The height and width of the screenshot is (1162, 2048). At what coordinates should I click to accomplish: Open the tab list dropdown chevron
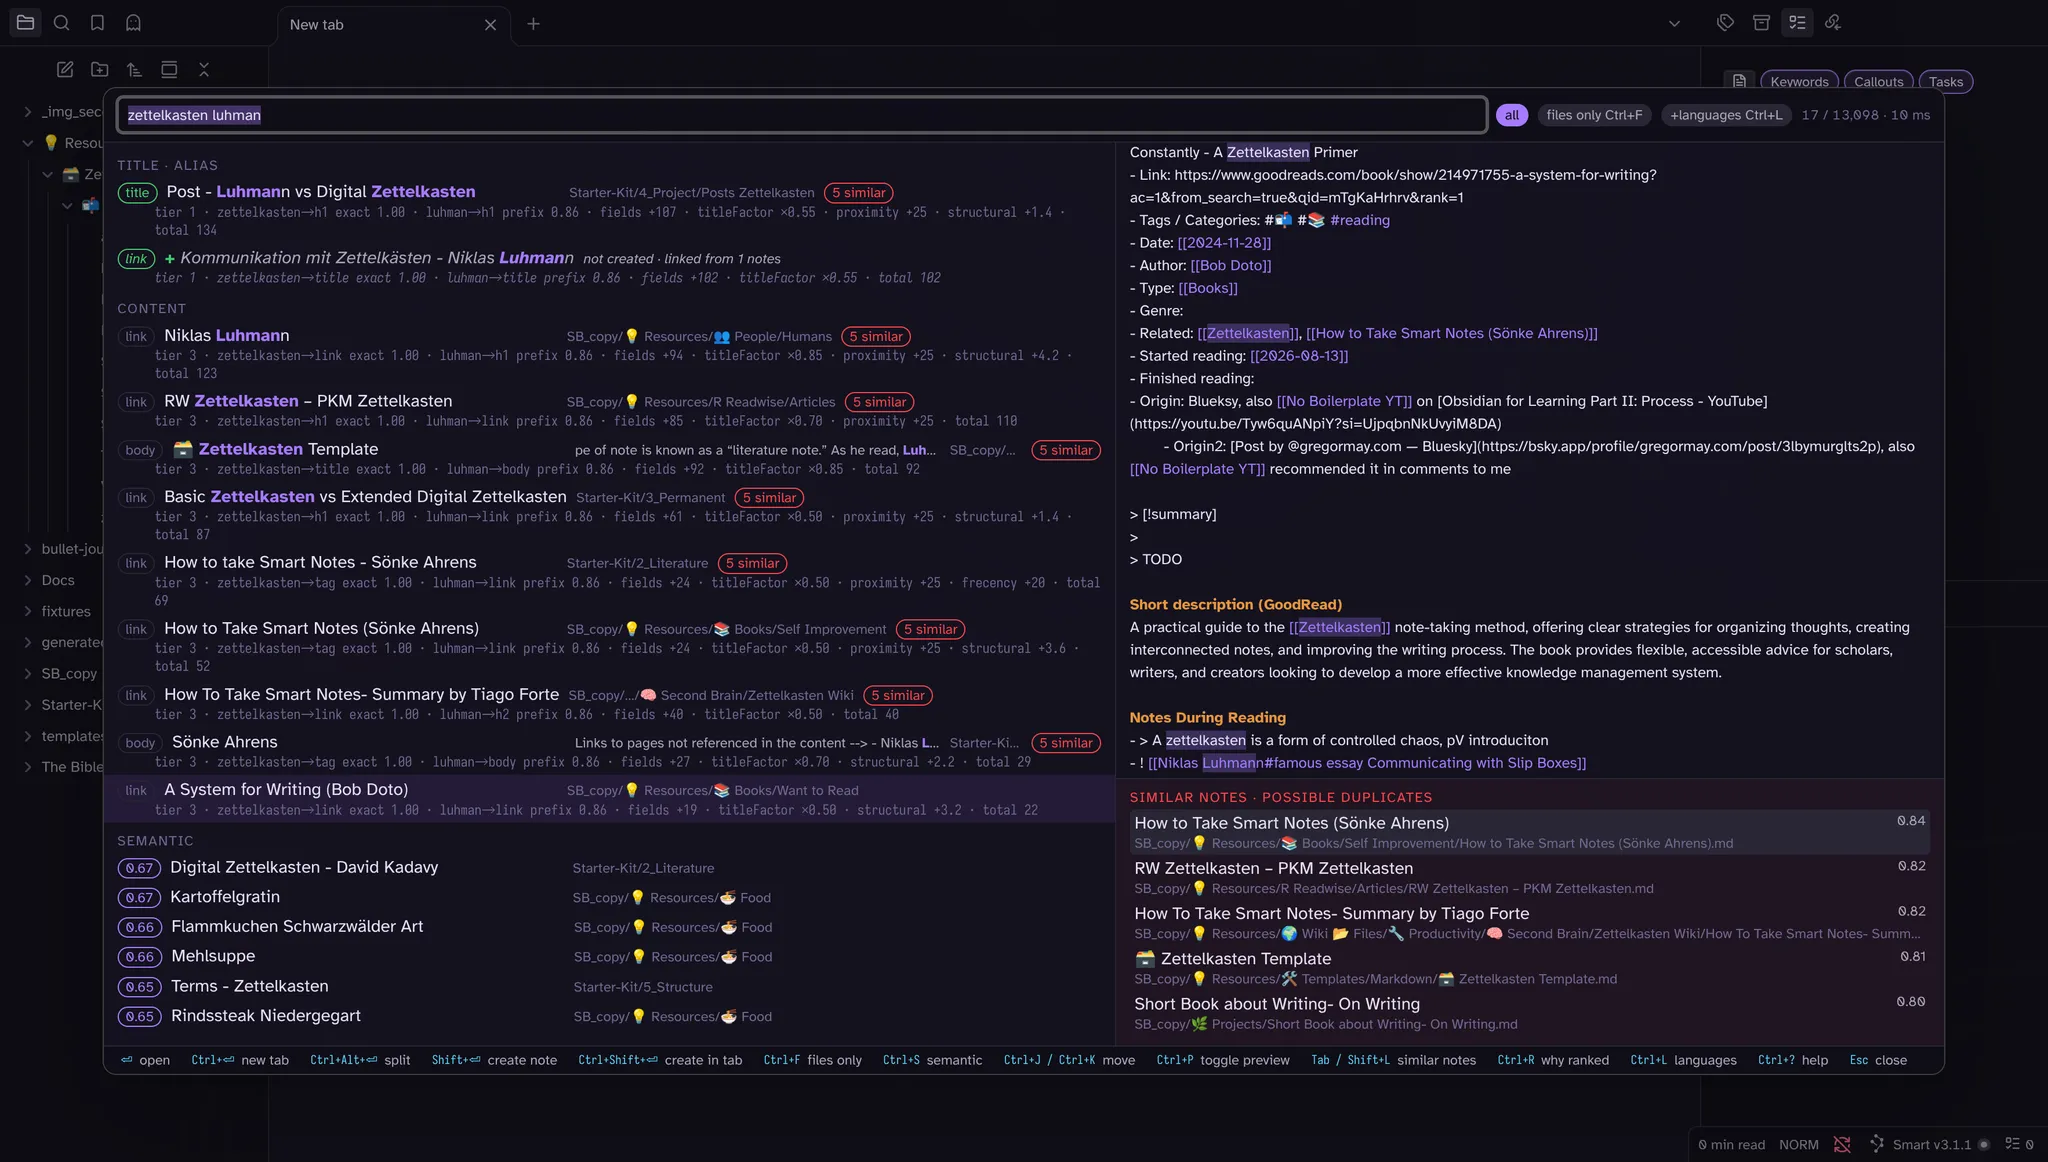1674,23
